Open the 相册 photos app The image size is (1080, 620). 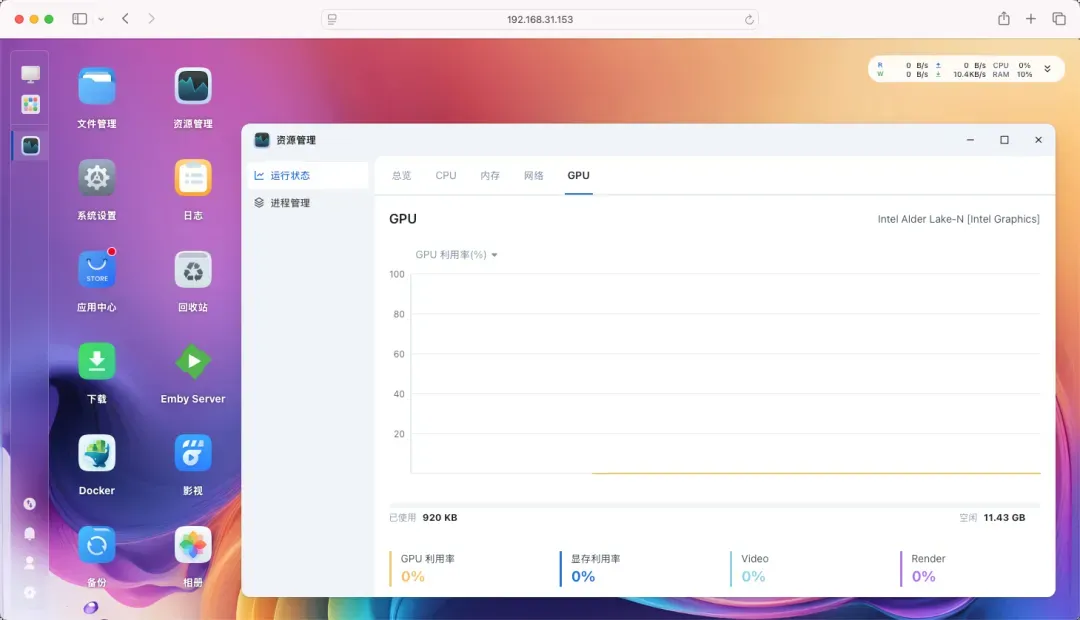tap(193, 545)
